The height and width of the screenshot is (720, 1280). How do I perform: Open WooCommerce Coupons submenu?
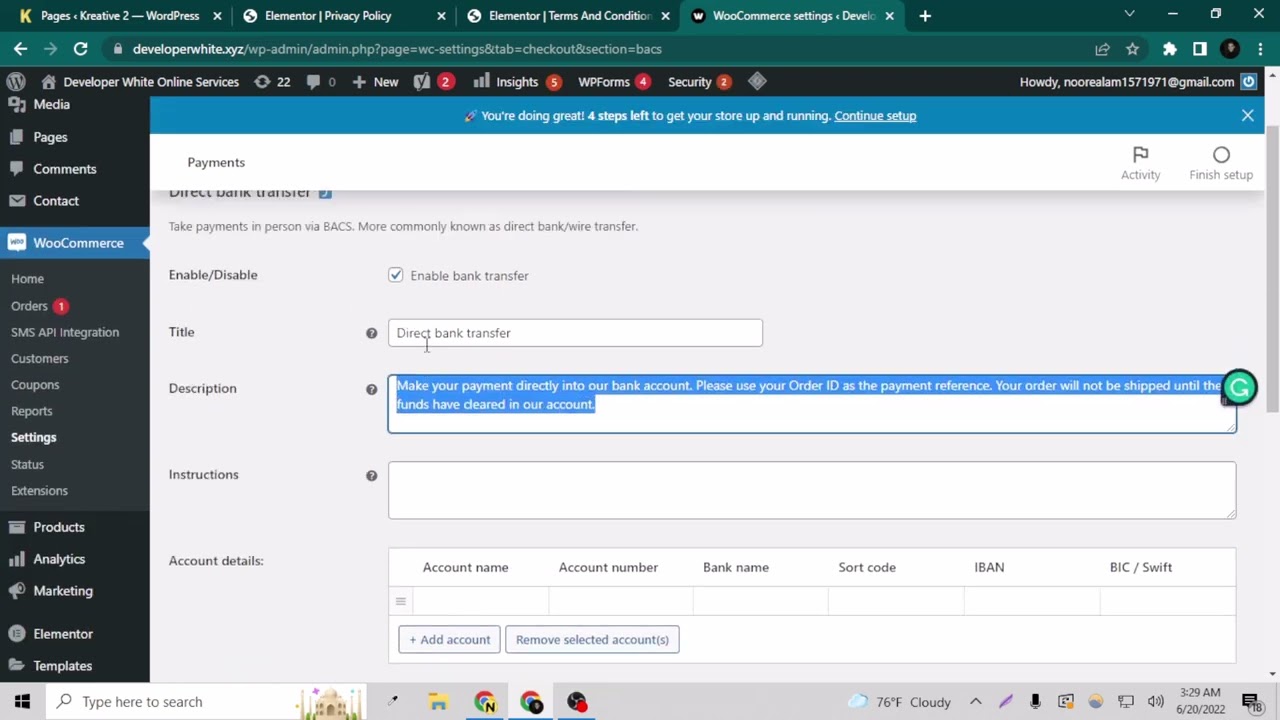coord(35,385)
